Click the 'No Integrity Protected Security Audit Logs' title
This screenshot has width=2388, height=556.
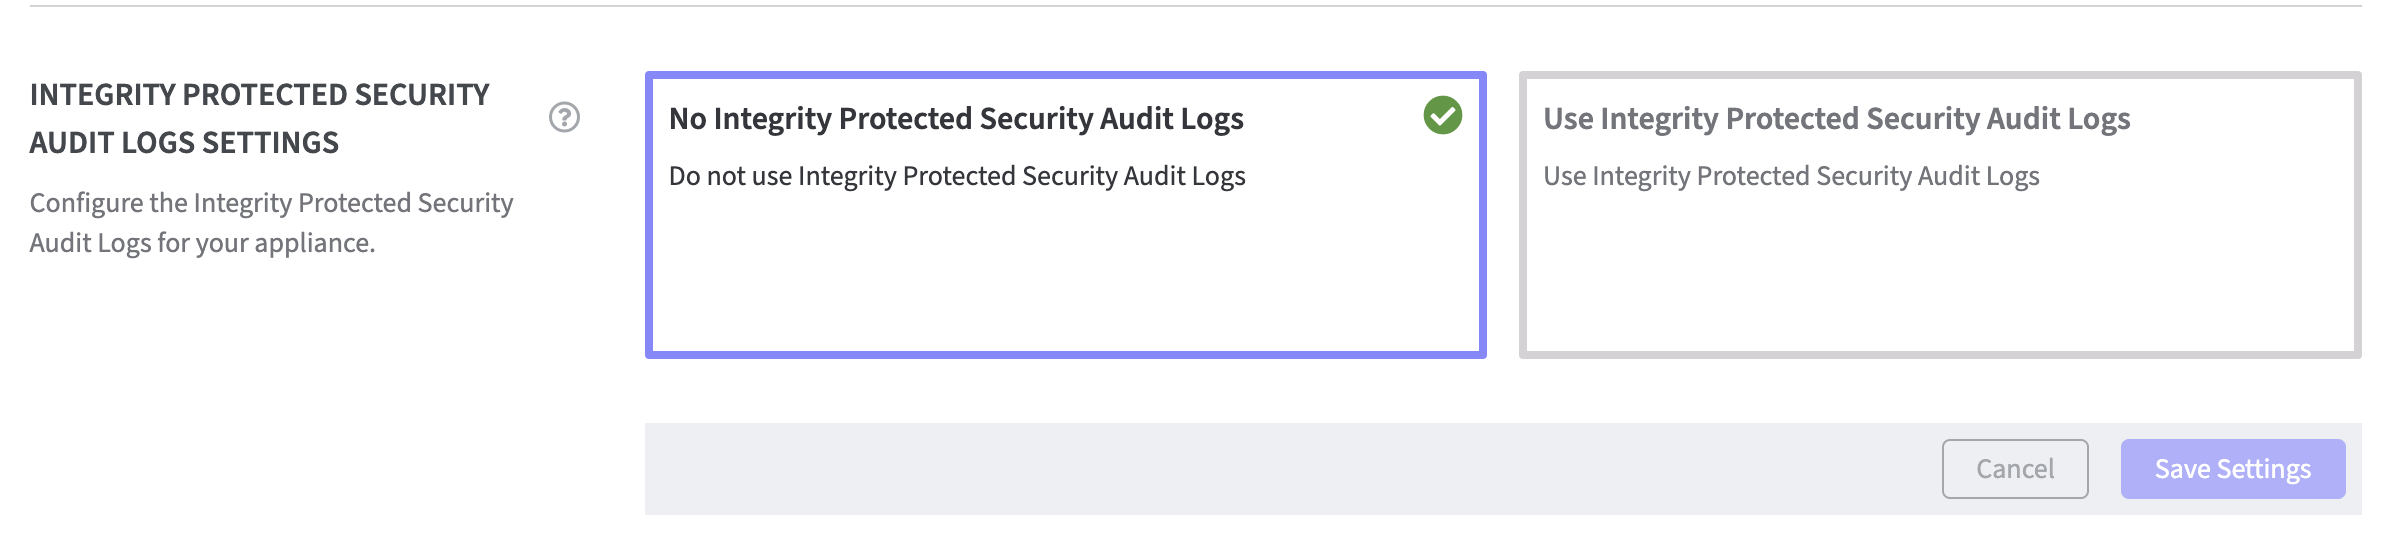(956, 119)
